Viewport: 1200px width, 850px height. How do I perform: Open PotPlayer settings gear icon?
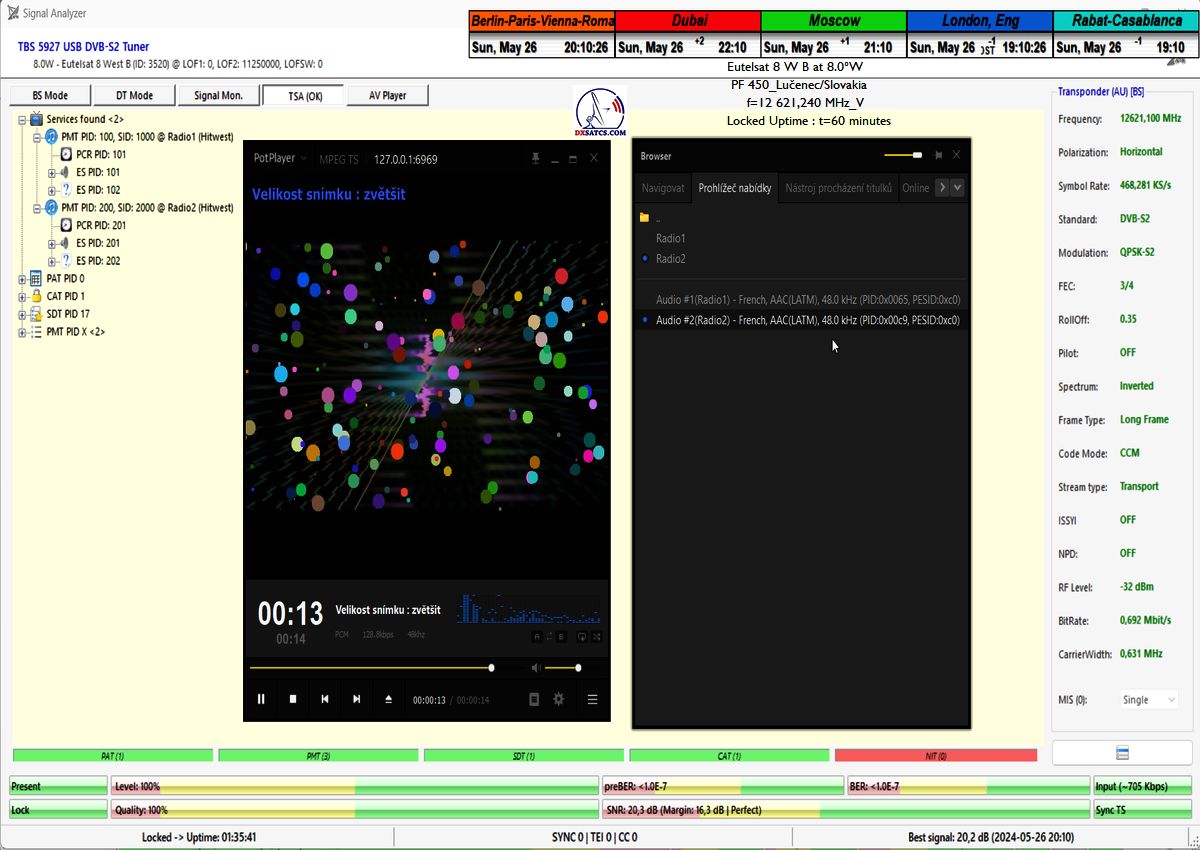coord(559,699)
